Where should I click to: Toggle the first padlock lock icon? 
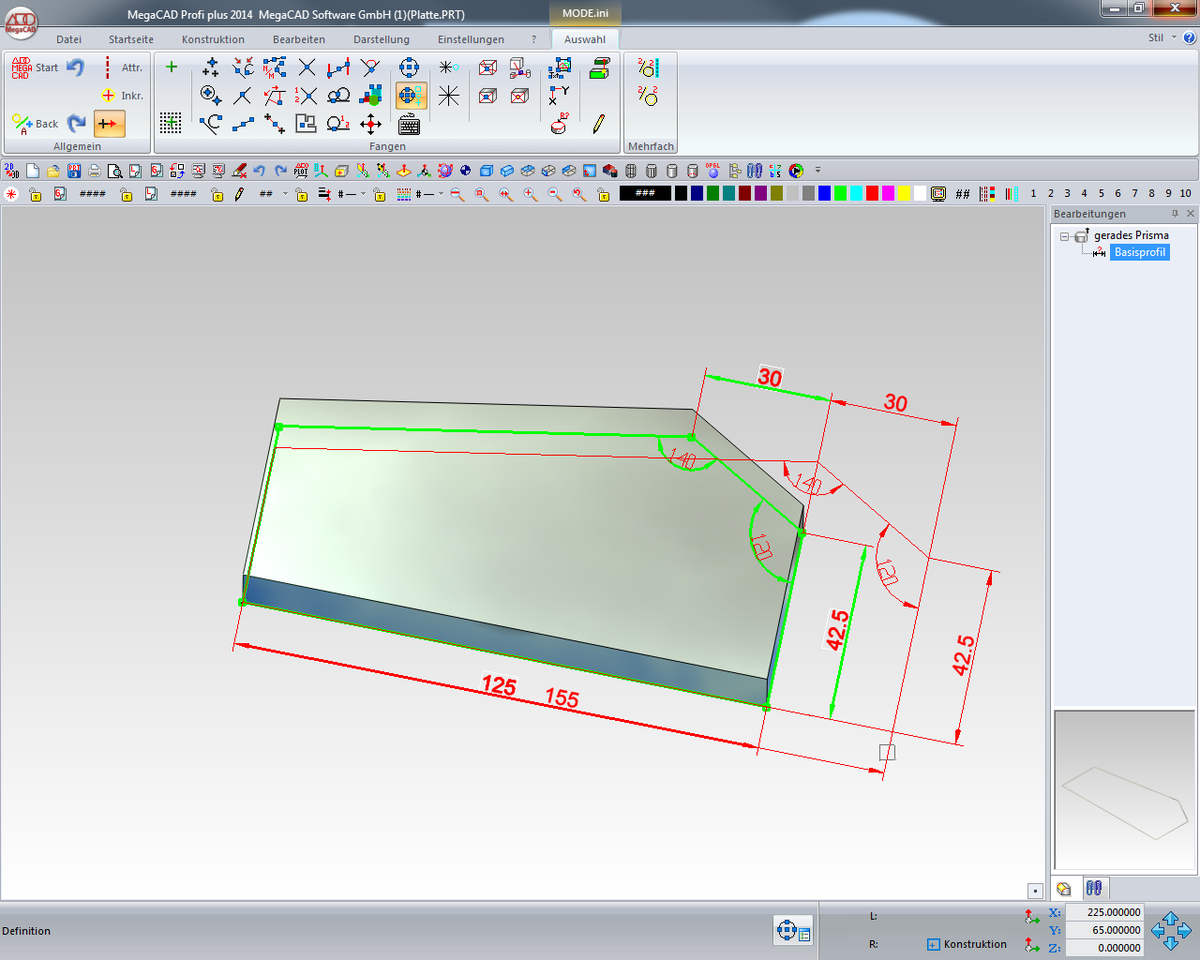tap(35, 194)
